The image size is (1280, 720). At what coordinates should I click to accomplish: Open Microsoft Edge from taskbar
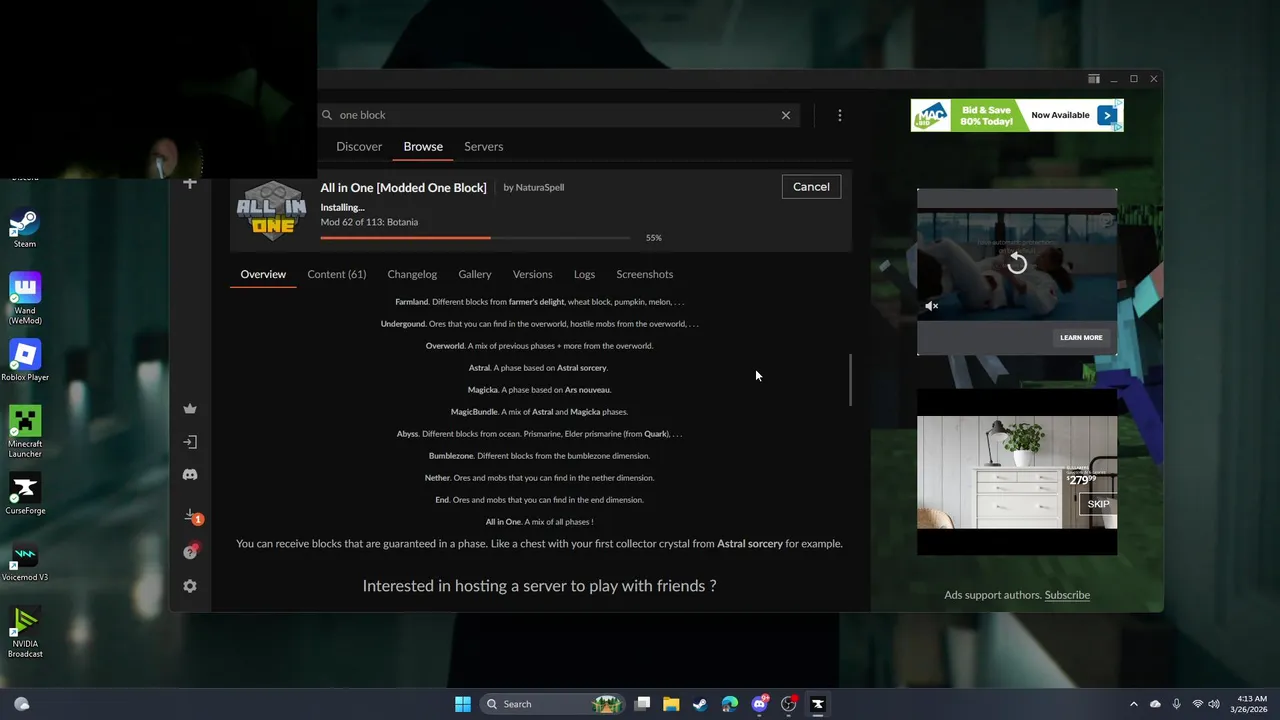pyautogui.click(x=730, y=704)
